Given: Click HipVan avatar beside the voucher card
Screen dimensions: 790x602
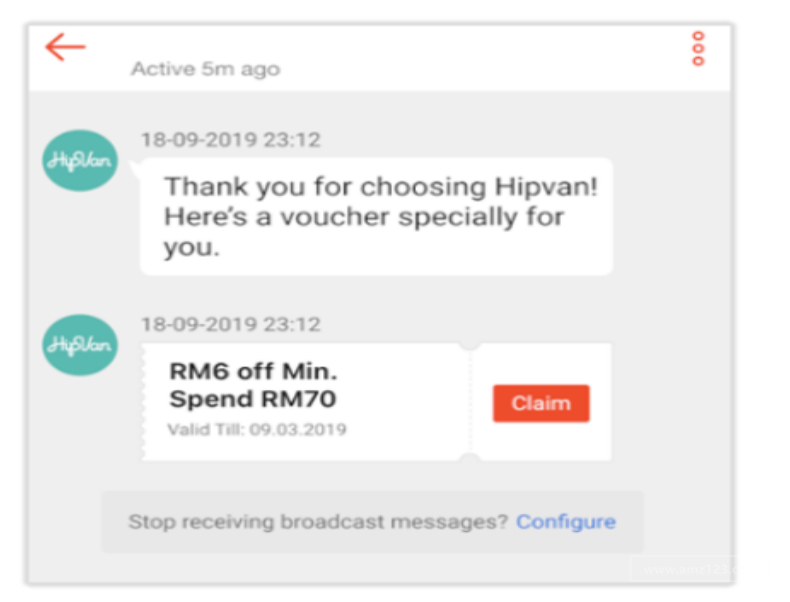Looking at the screenshot, I should pyautogui.click(x=79, y=346).
